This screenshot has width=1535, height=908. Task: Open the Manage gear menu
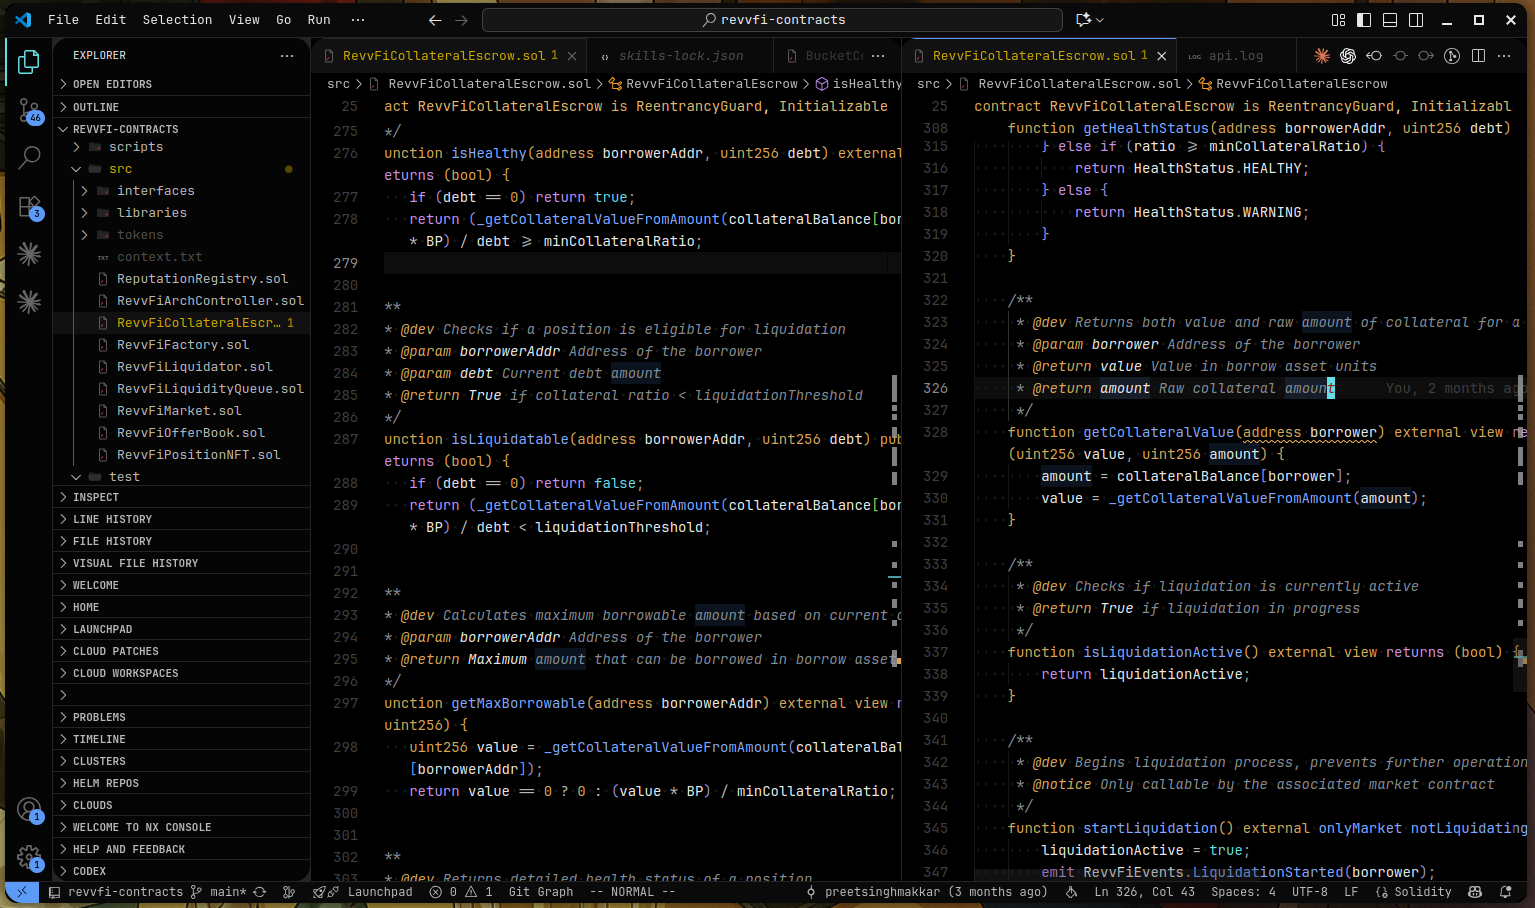(x=29, y=857)
